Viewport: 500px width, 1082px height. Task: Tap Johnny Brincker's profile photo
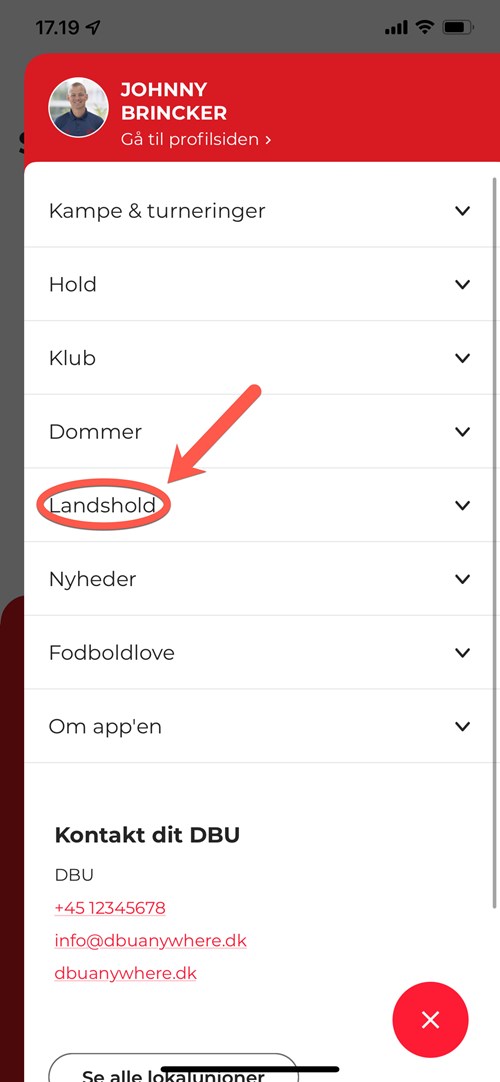pos(78,107)
